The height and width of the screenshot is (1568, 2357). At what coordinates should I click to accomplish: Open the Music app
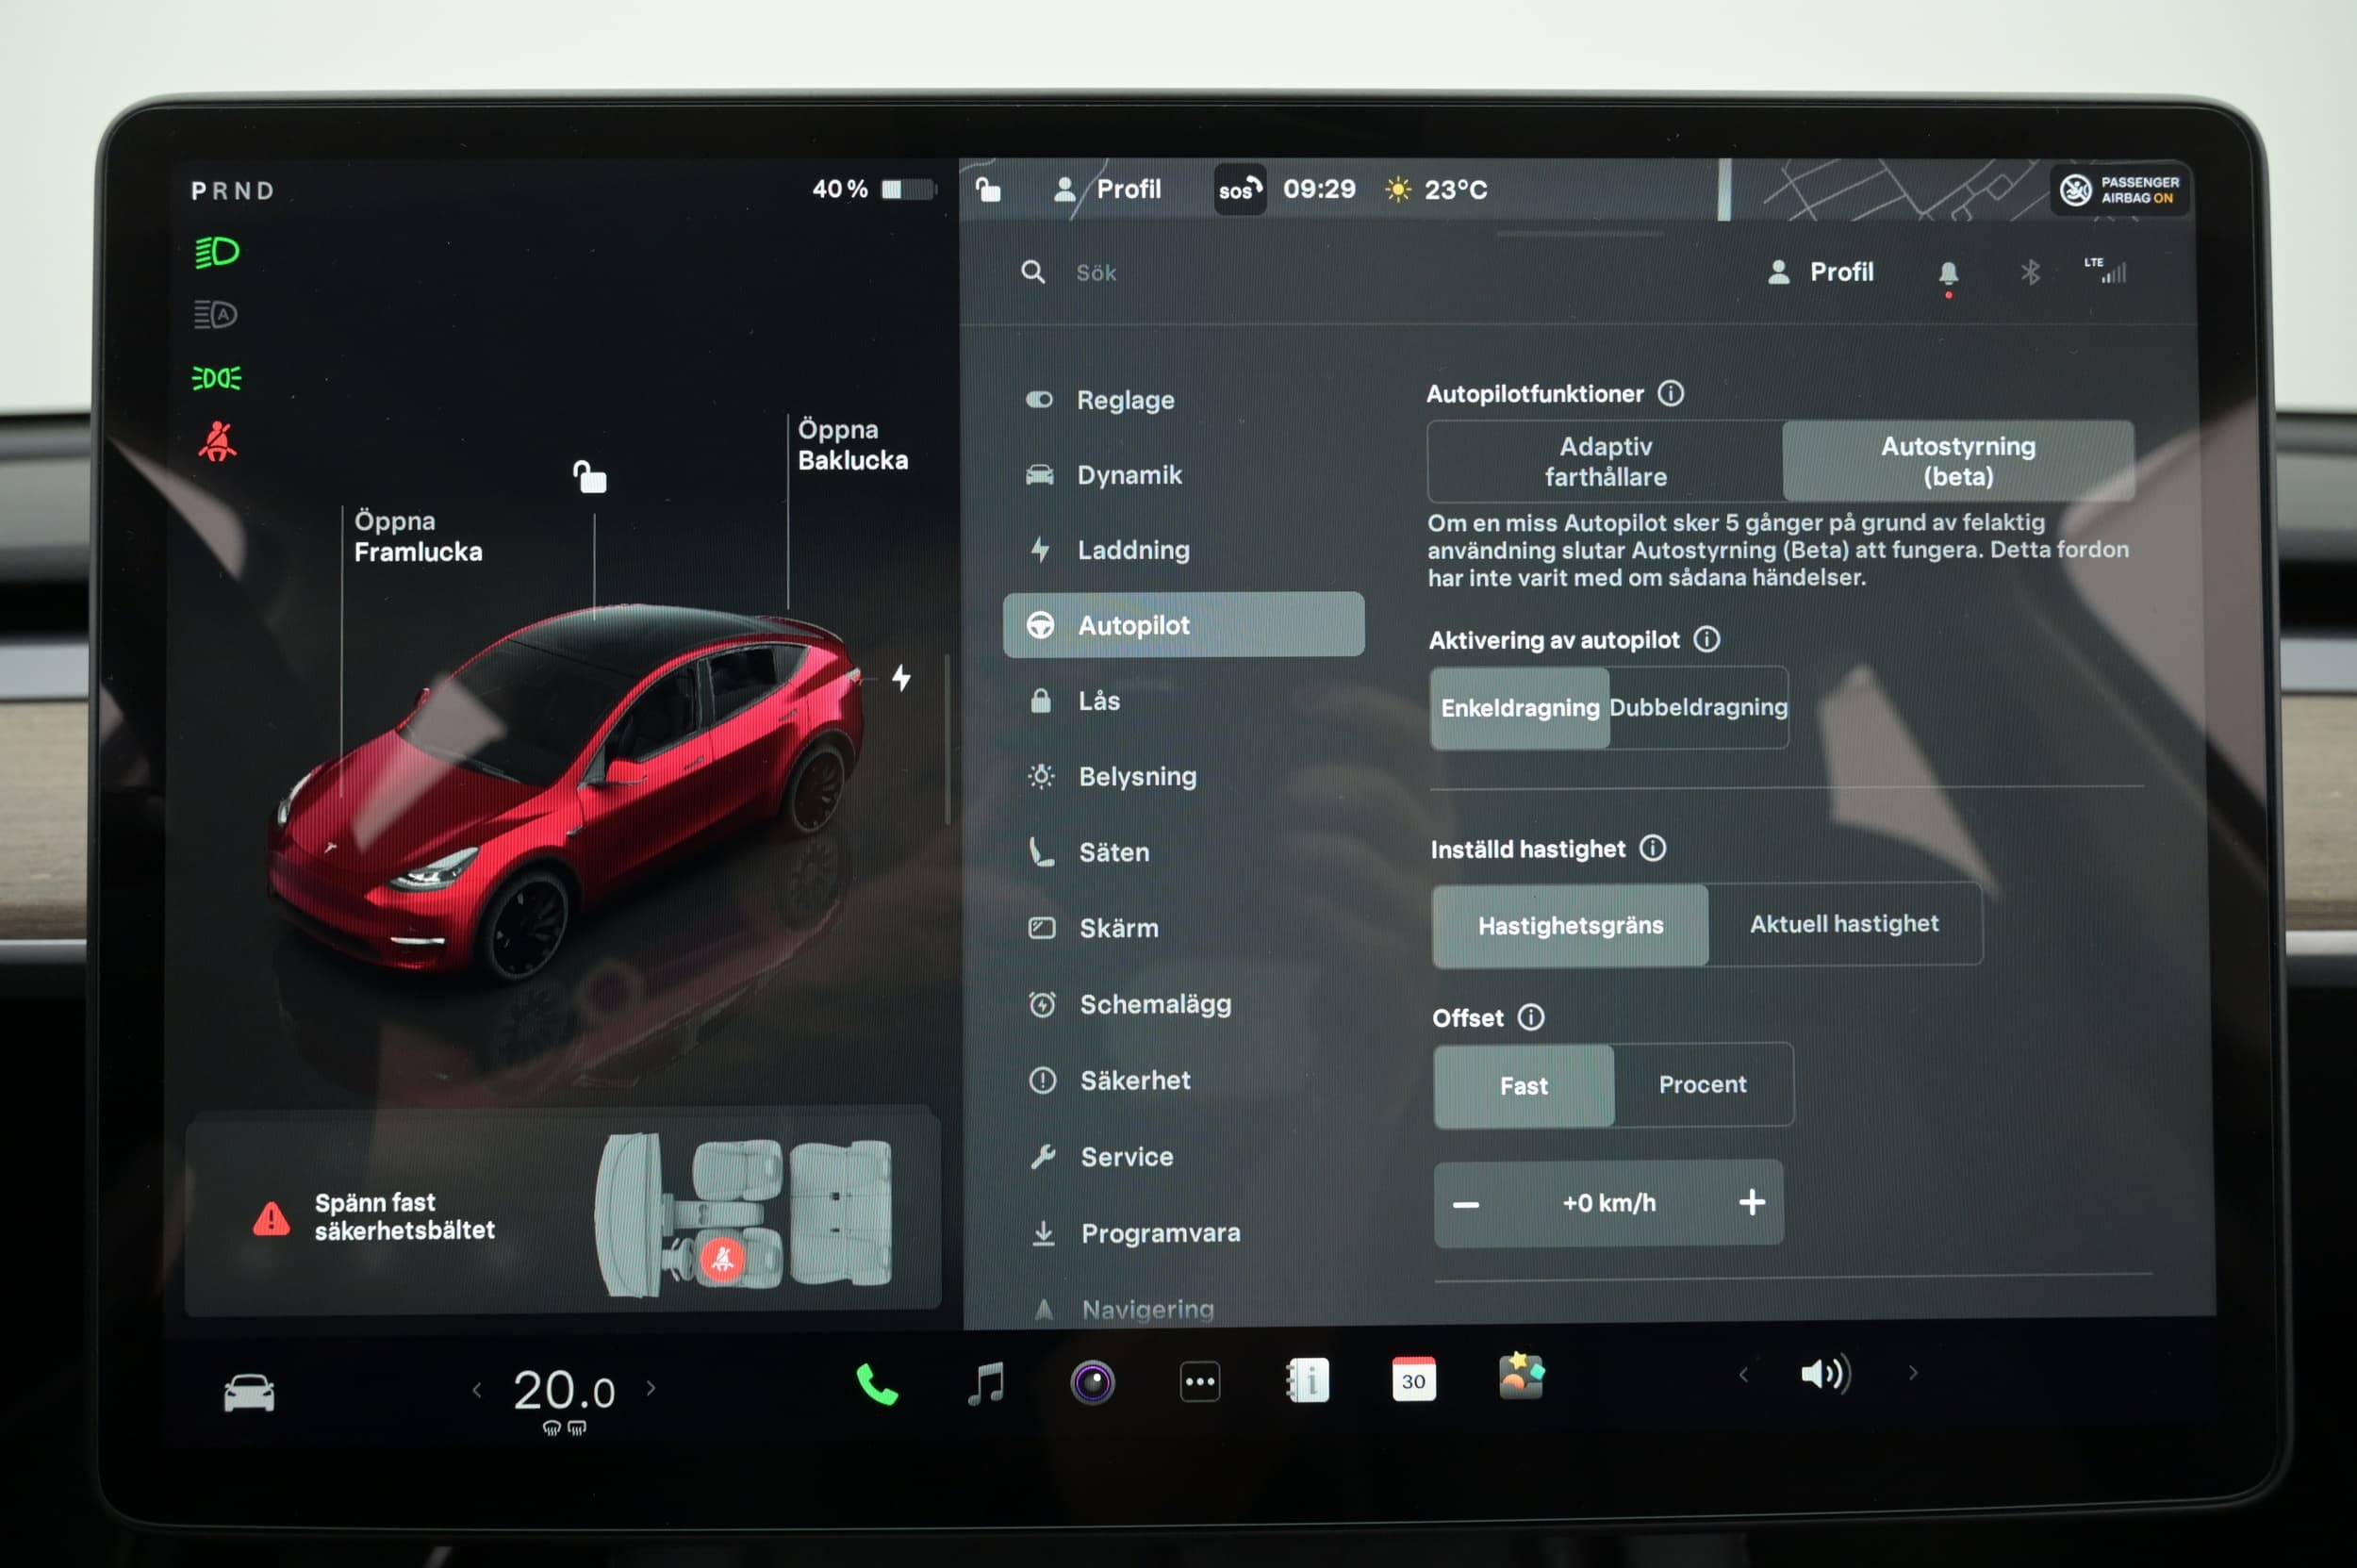(986, 1384)
